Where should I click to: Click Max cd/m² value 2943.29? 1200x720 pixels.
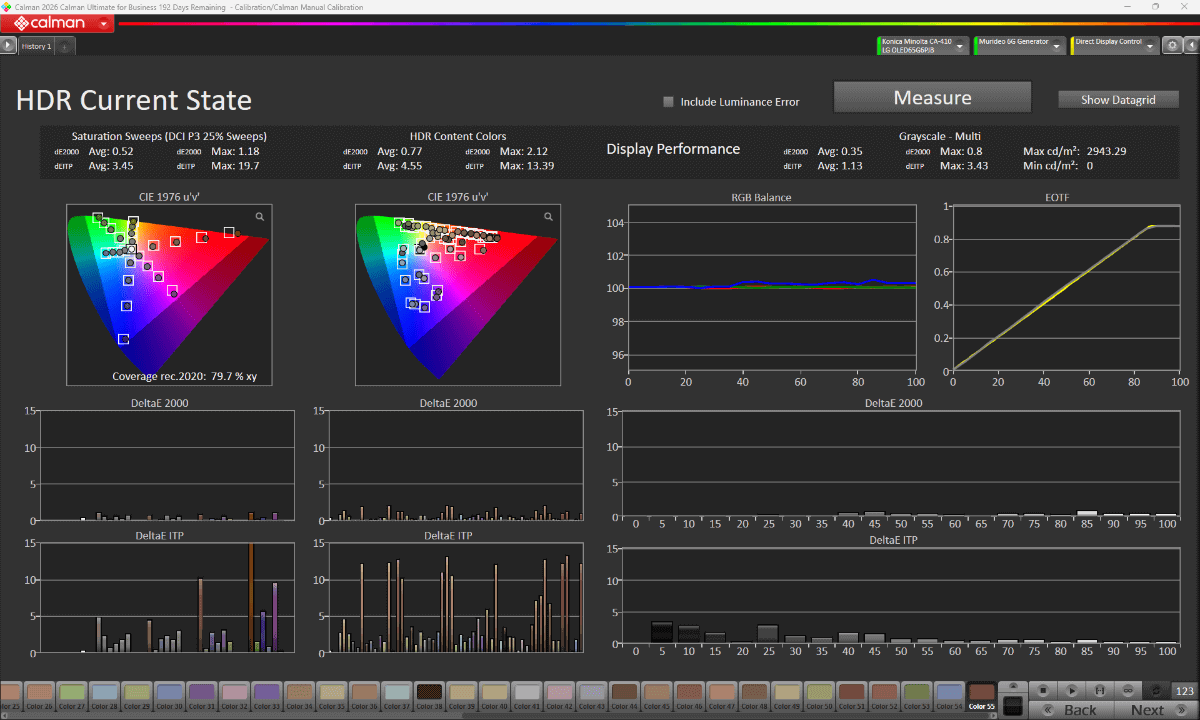point(1104,151)
